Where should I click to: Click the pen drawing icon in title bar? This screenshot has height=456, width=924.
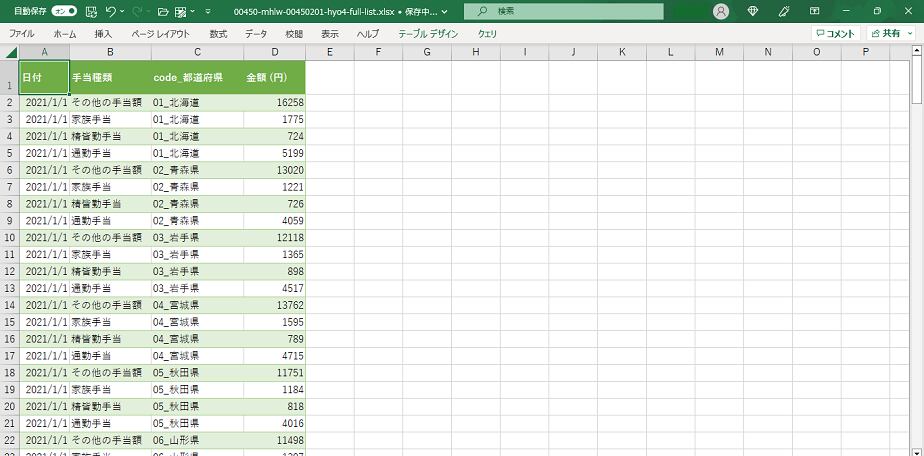[784, 11]
